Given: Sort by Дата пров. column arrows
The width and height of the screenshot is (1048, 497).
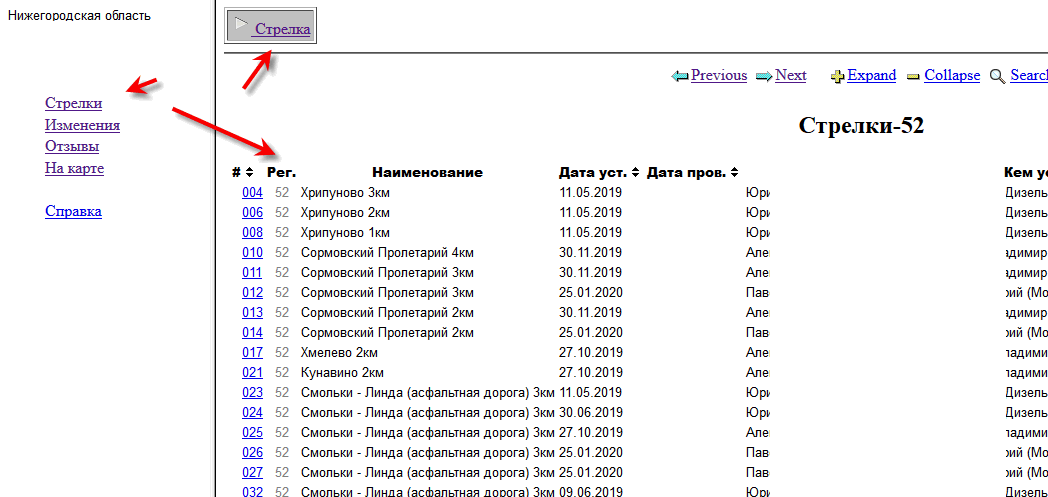Looking at the screenshot, I should [734, 173].
